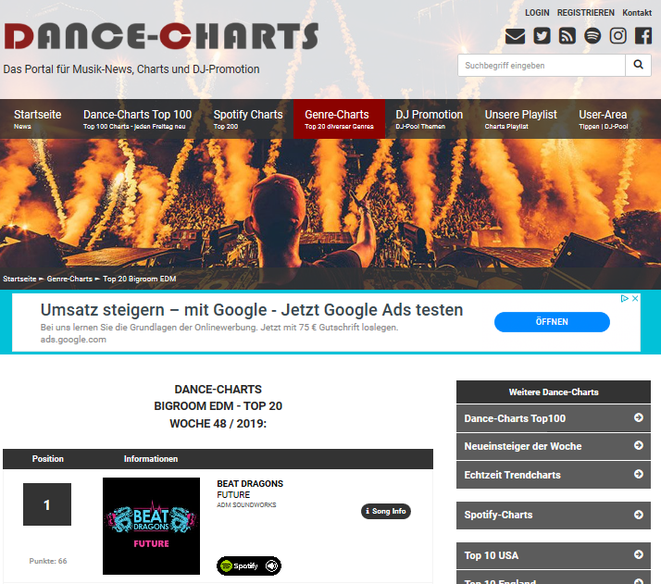The width and height of the screenshot is (661, 584).
Task: Open the Twitter icon in header
Action: [x=542, y=36]
